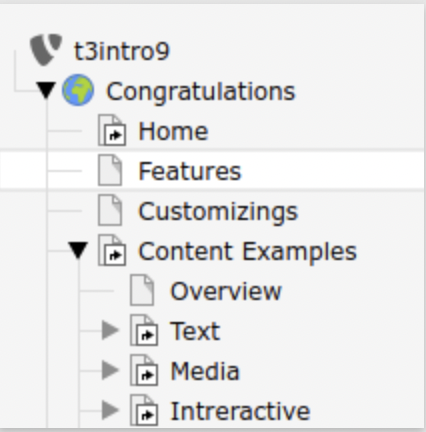Viewport: 426px width, 432px height.
Task: Open the Overview page label
Action: (x=226, y=291)
